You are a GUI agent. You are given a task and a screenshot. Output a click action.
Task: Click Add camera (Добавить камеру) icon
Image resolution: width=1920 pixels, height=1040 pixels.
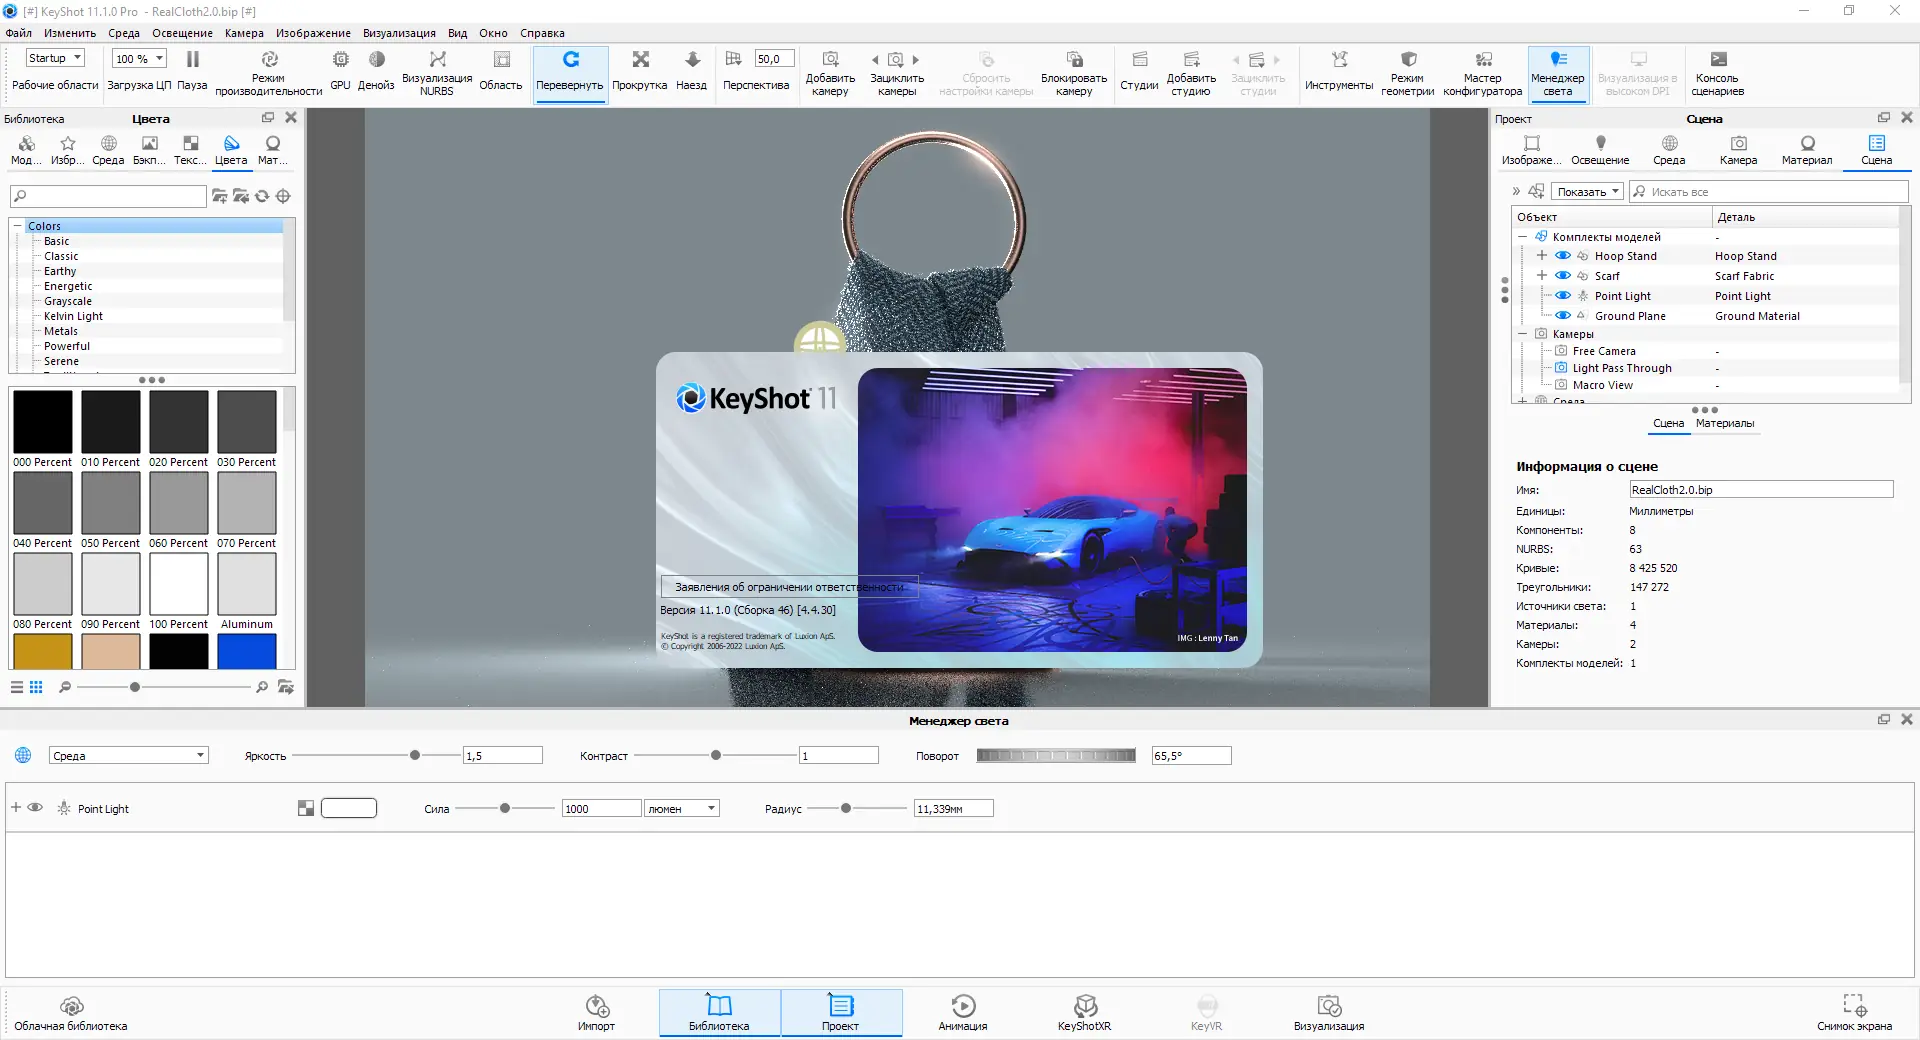830,60
